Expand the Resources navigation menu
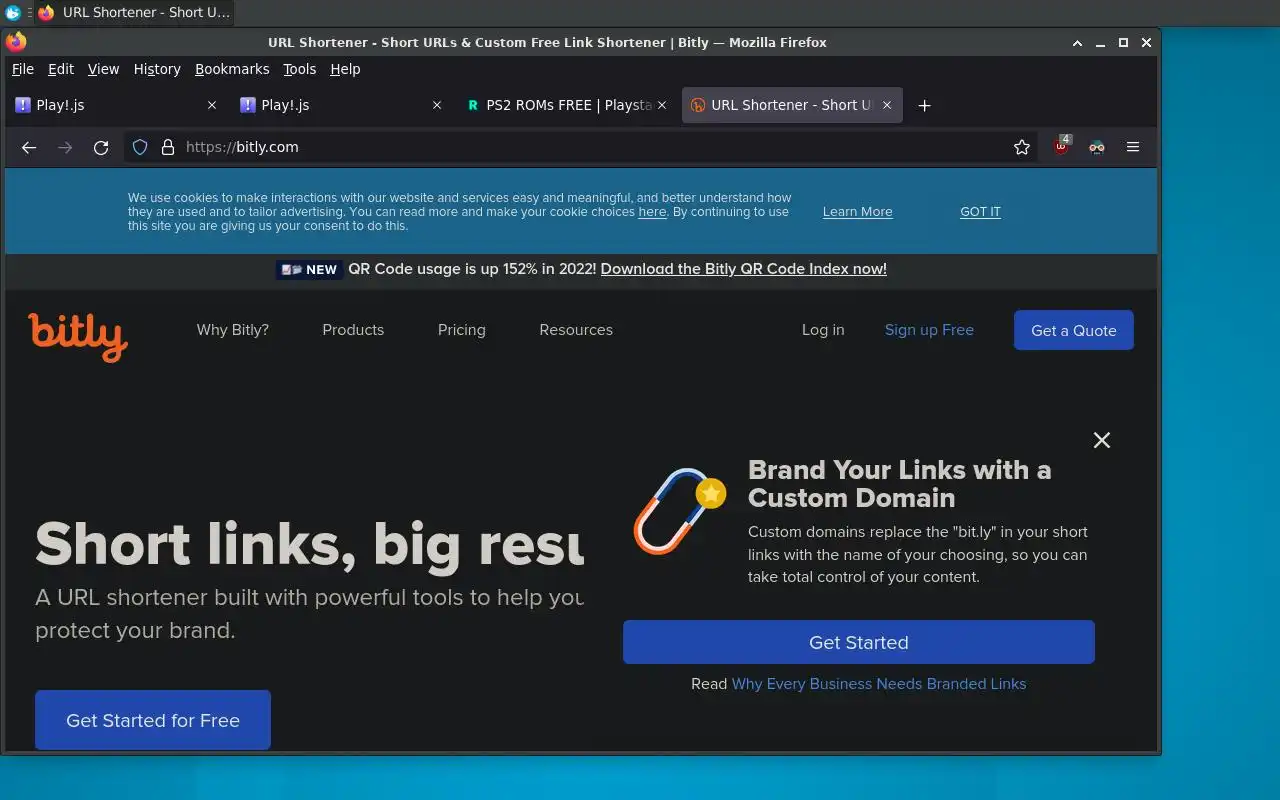Screen dimensions: 1280x800 point(576,330)
